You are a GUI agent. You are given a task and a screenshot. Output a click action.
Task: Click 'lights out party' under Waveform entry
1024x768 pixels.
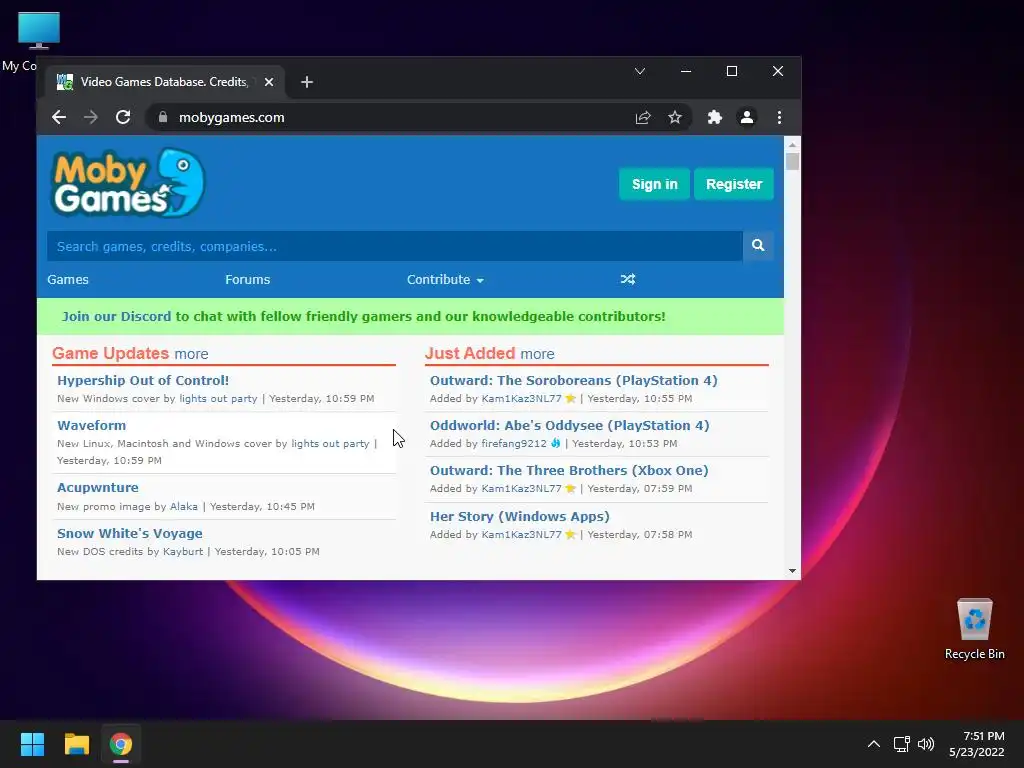pos(330,443)
